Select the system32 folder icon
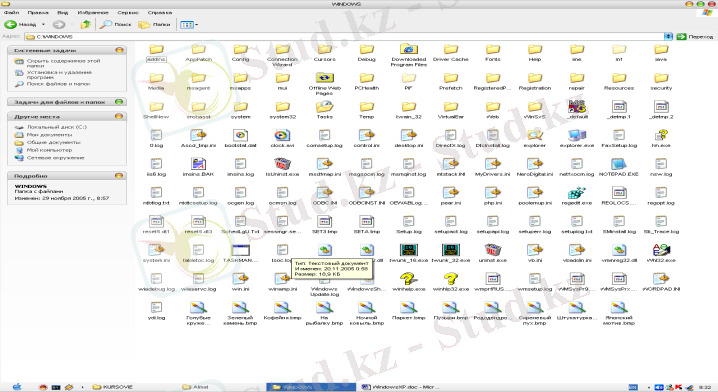 283,107
